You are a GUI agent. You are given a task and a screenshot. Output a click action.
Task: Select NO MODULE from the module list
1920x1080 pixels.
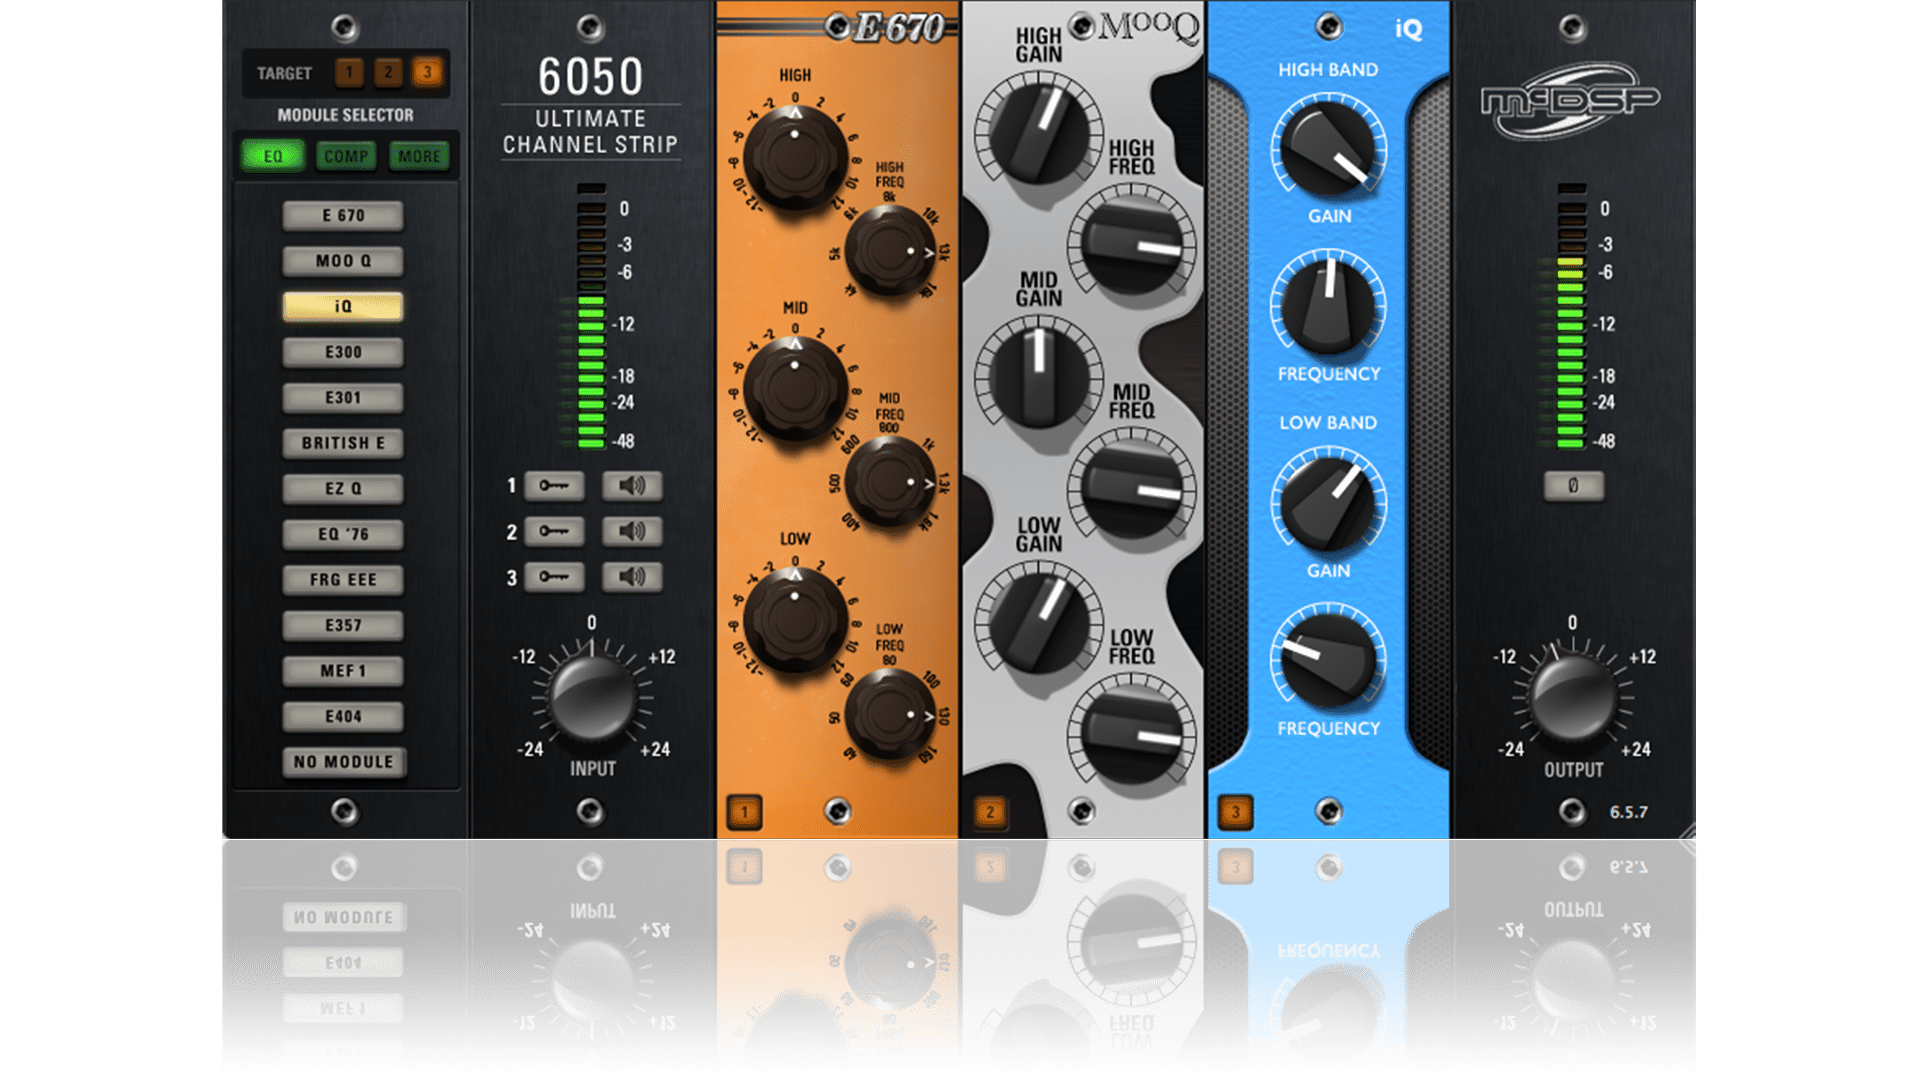[344, 761]
